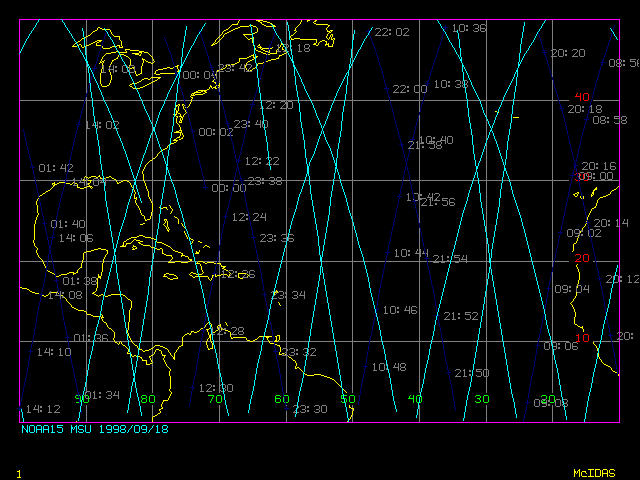Viewport: 640px width, 480px height.
Task: Select the 21:56 orbit time label
Action: (438, 202)
